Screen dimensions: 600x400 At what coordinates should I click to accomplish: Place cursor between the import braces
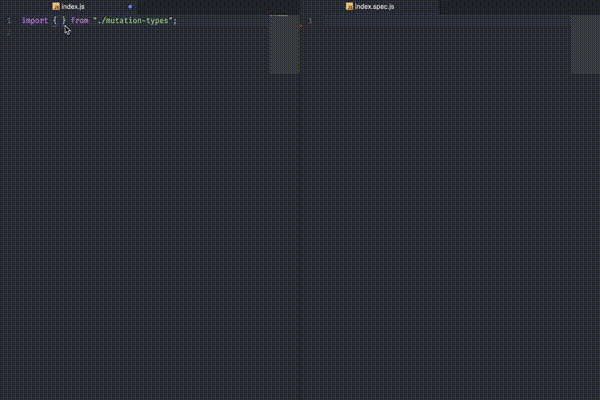click(x=59, y=21)
